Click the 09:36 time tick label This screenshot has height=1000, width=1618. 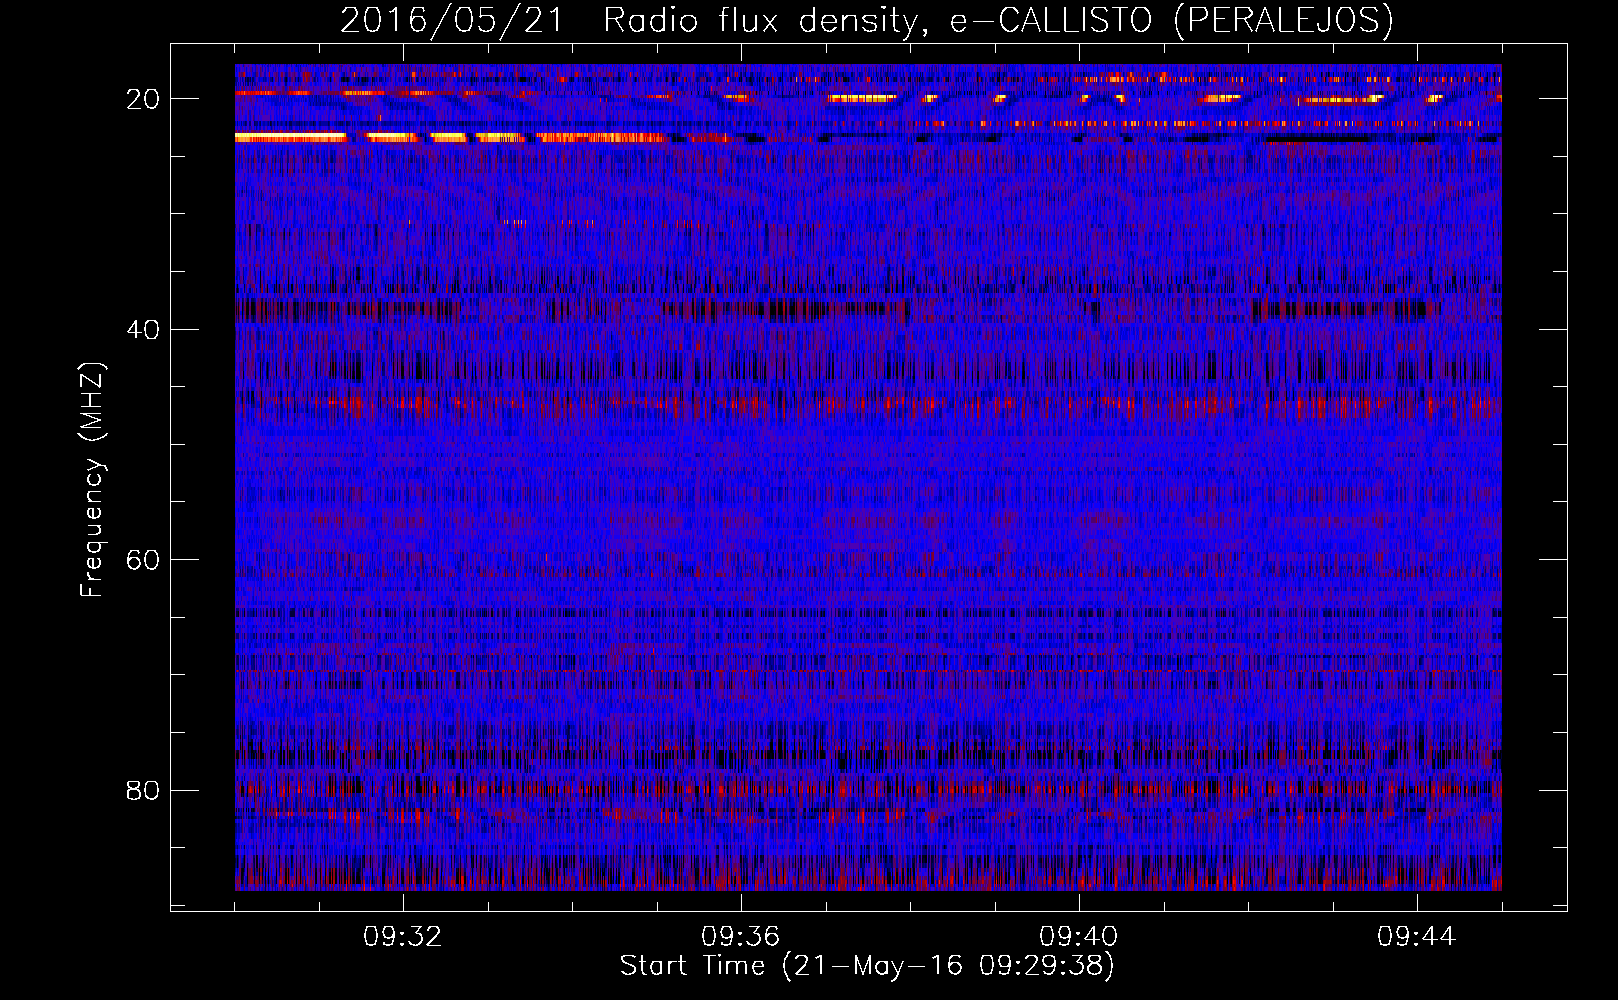tap(741, 937)
